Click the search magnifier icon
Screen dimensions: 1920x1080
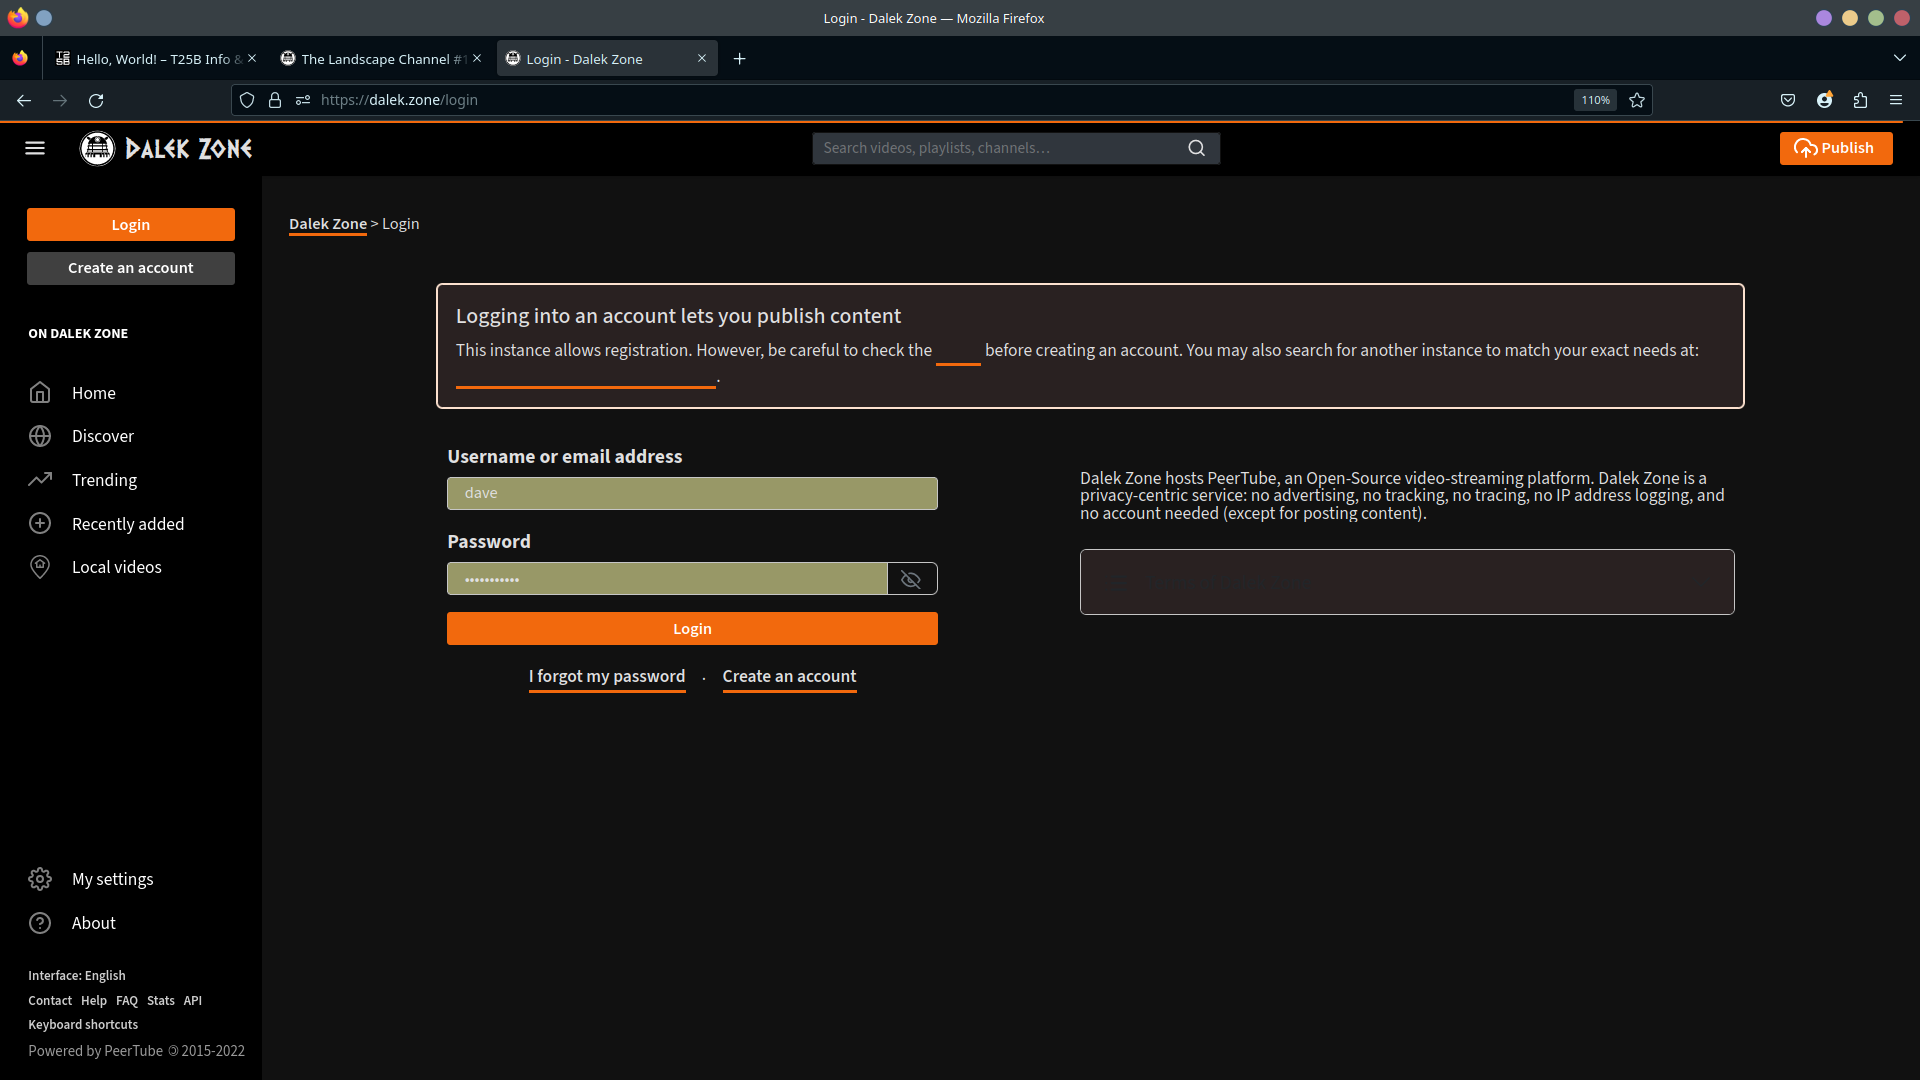coord(1197,147)
